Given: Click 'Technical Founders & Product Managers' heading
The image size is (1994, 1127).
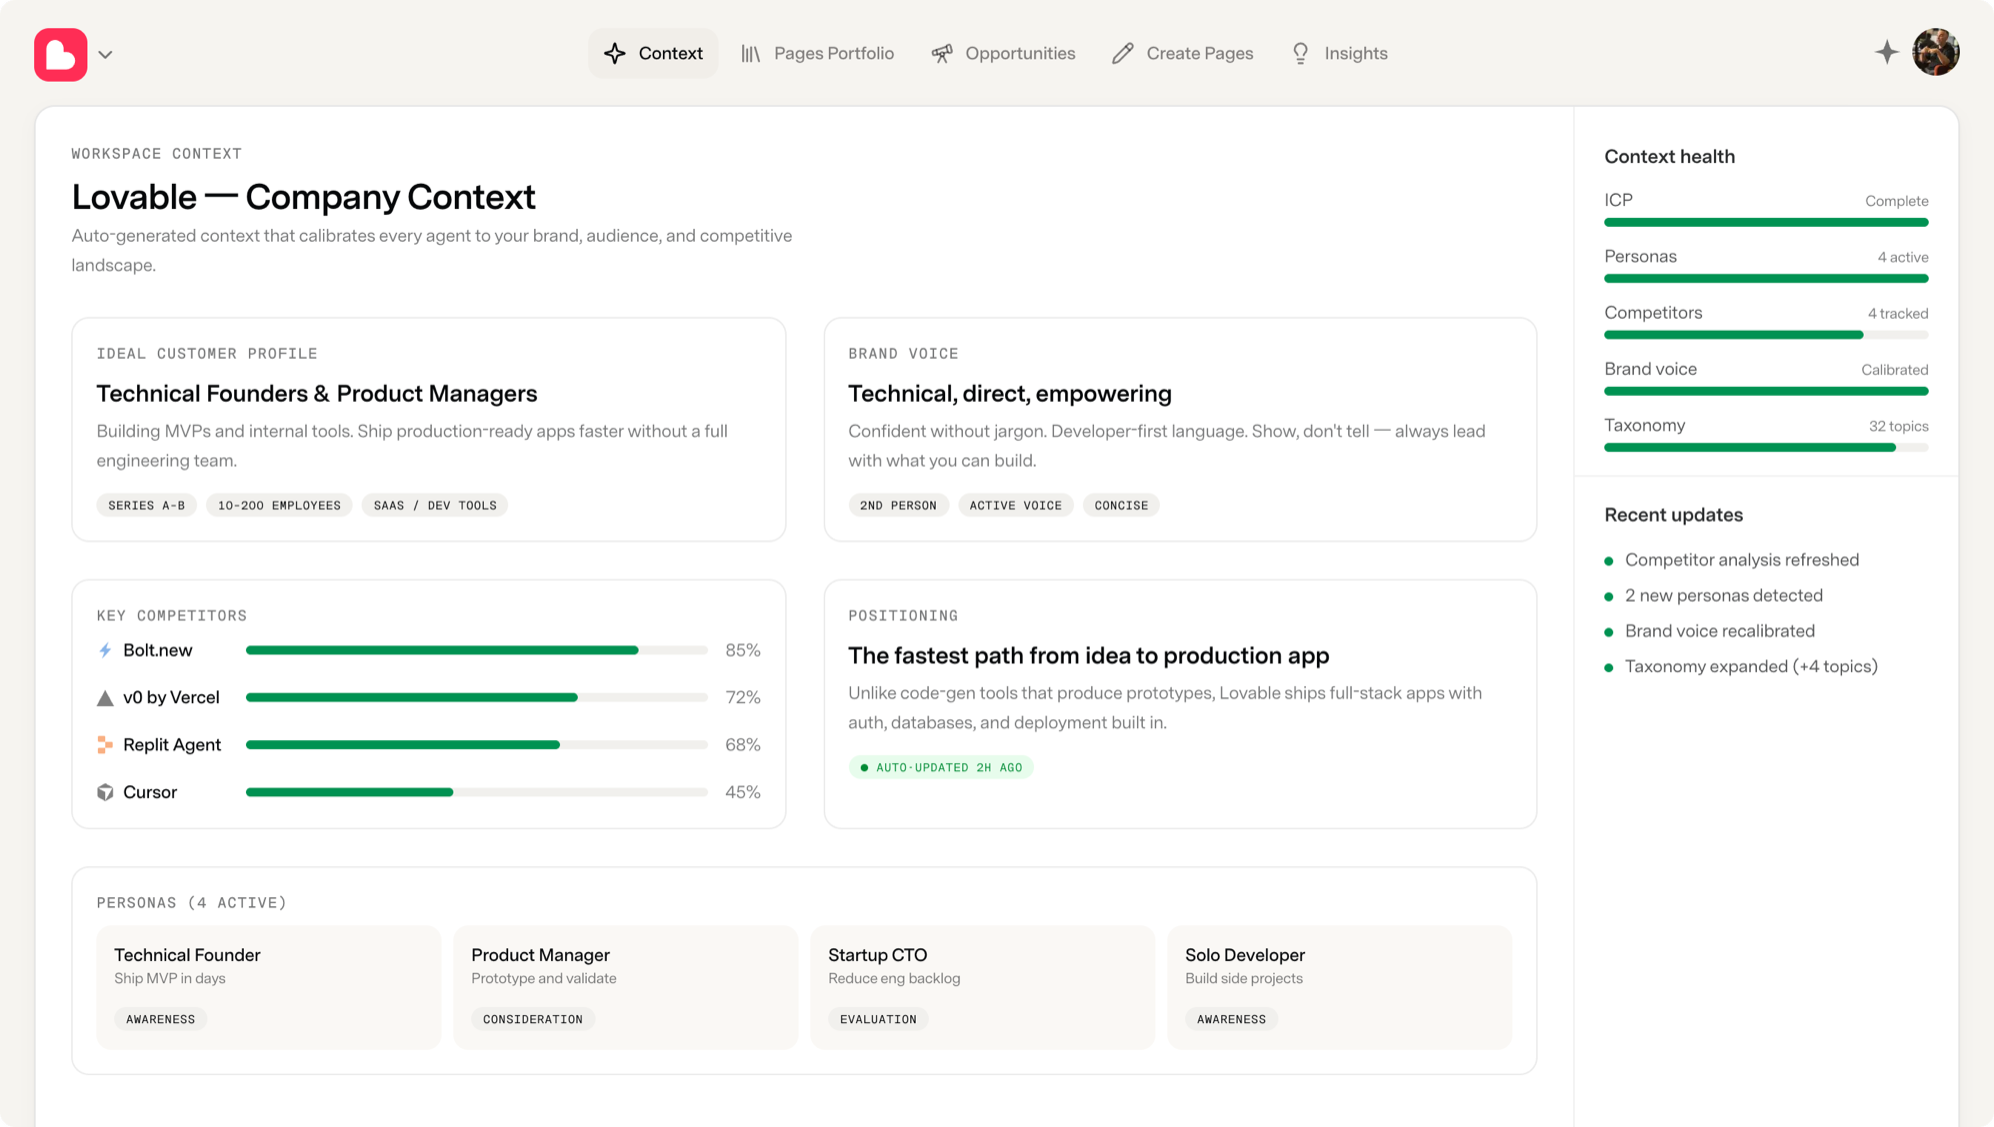Looking at the screenshot, I should (317, 394).
